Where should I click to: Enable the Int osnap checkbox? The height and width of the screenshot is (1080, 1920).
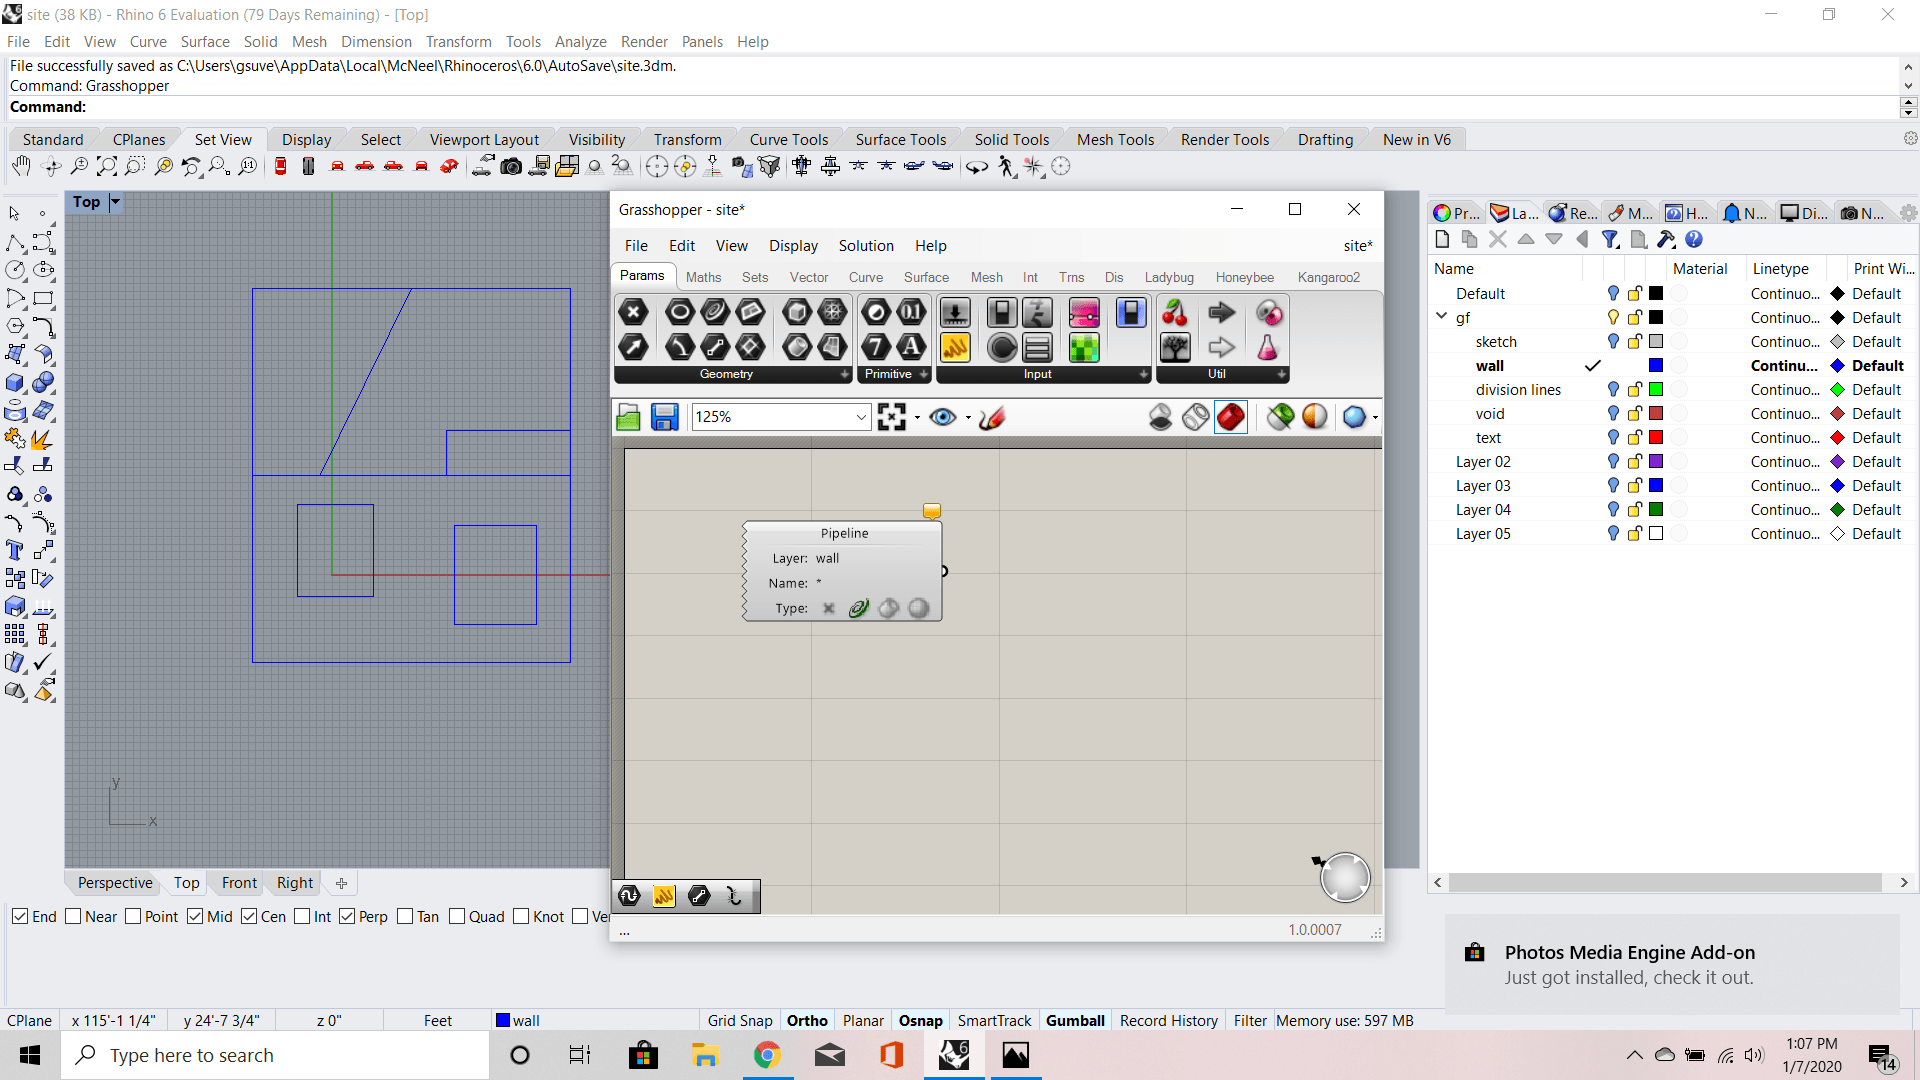click(302, 916)
